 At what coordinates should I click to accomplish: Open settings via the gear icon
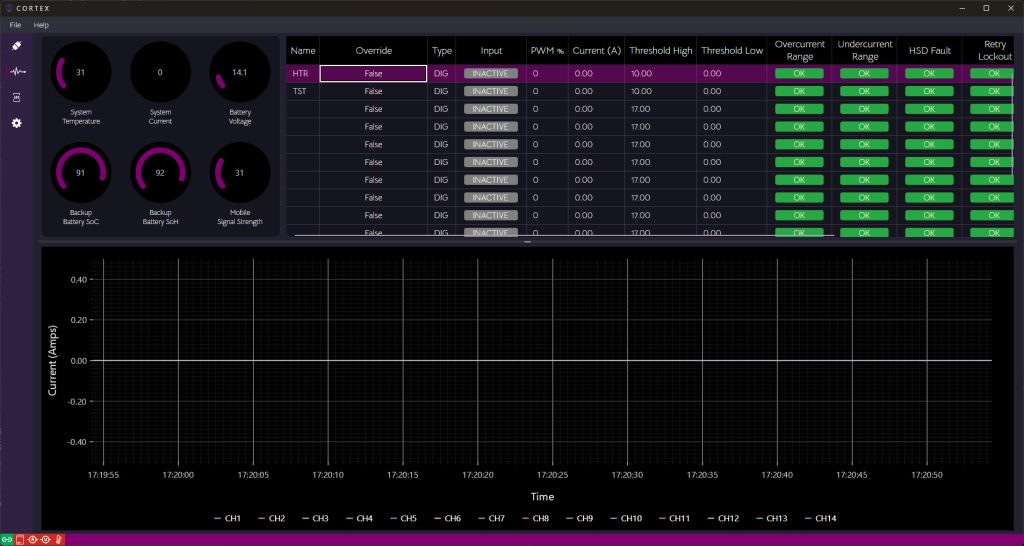tap(16, 123)
